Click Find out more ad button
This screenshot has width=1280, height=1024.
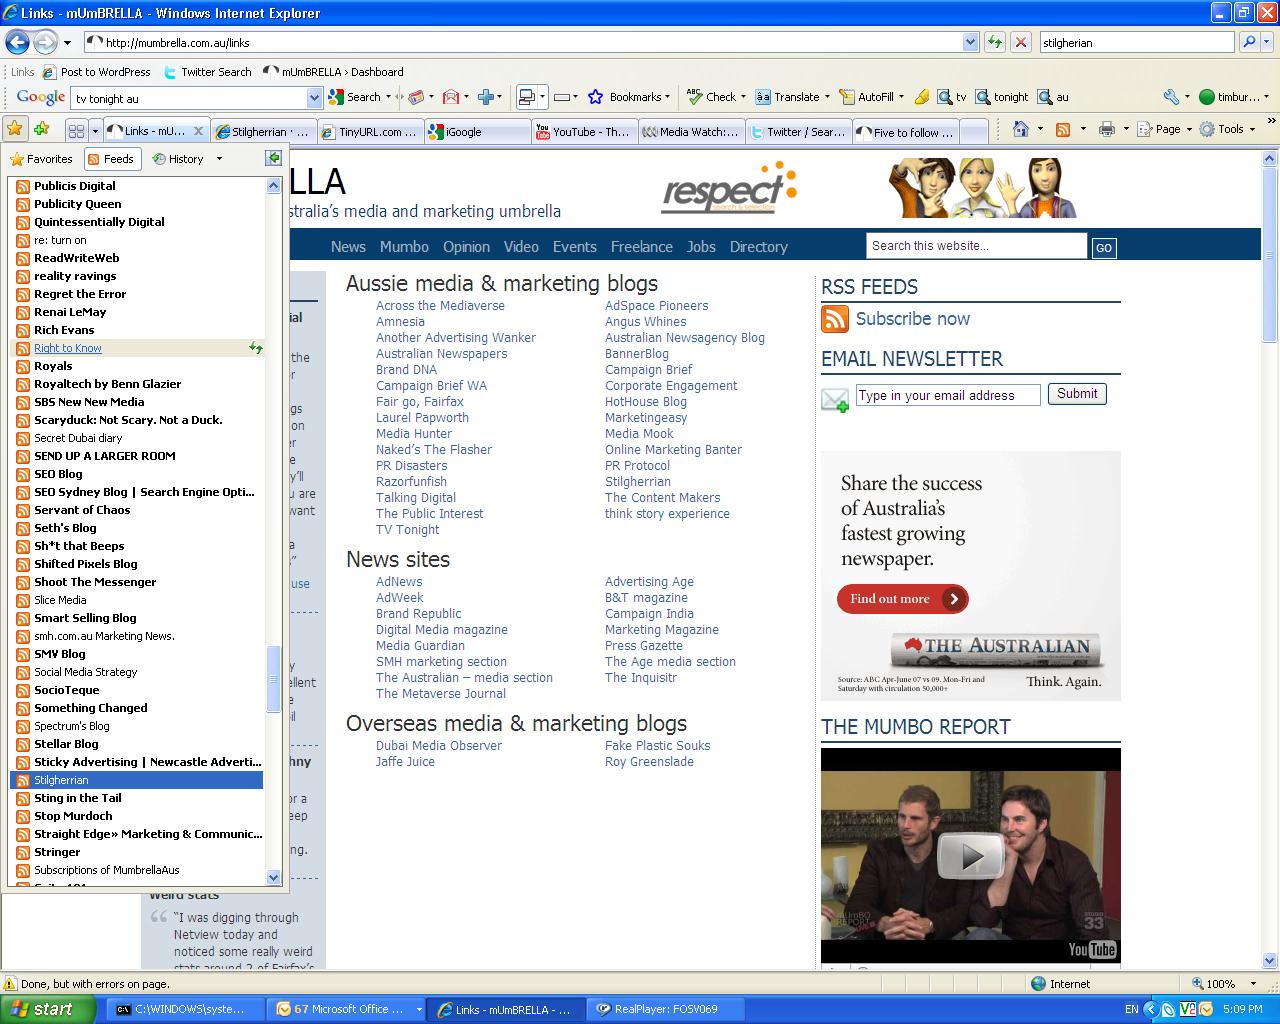902,599
